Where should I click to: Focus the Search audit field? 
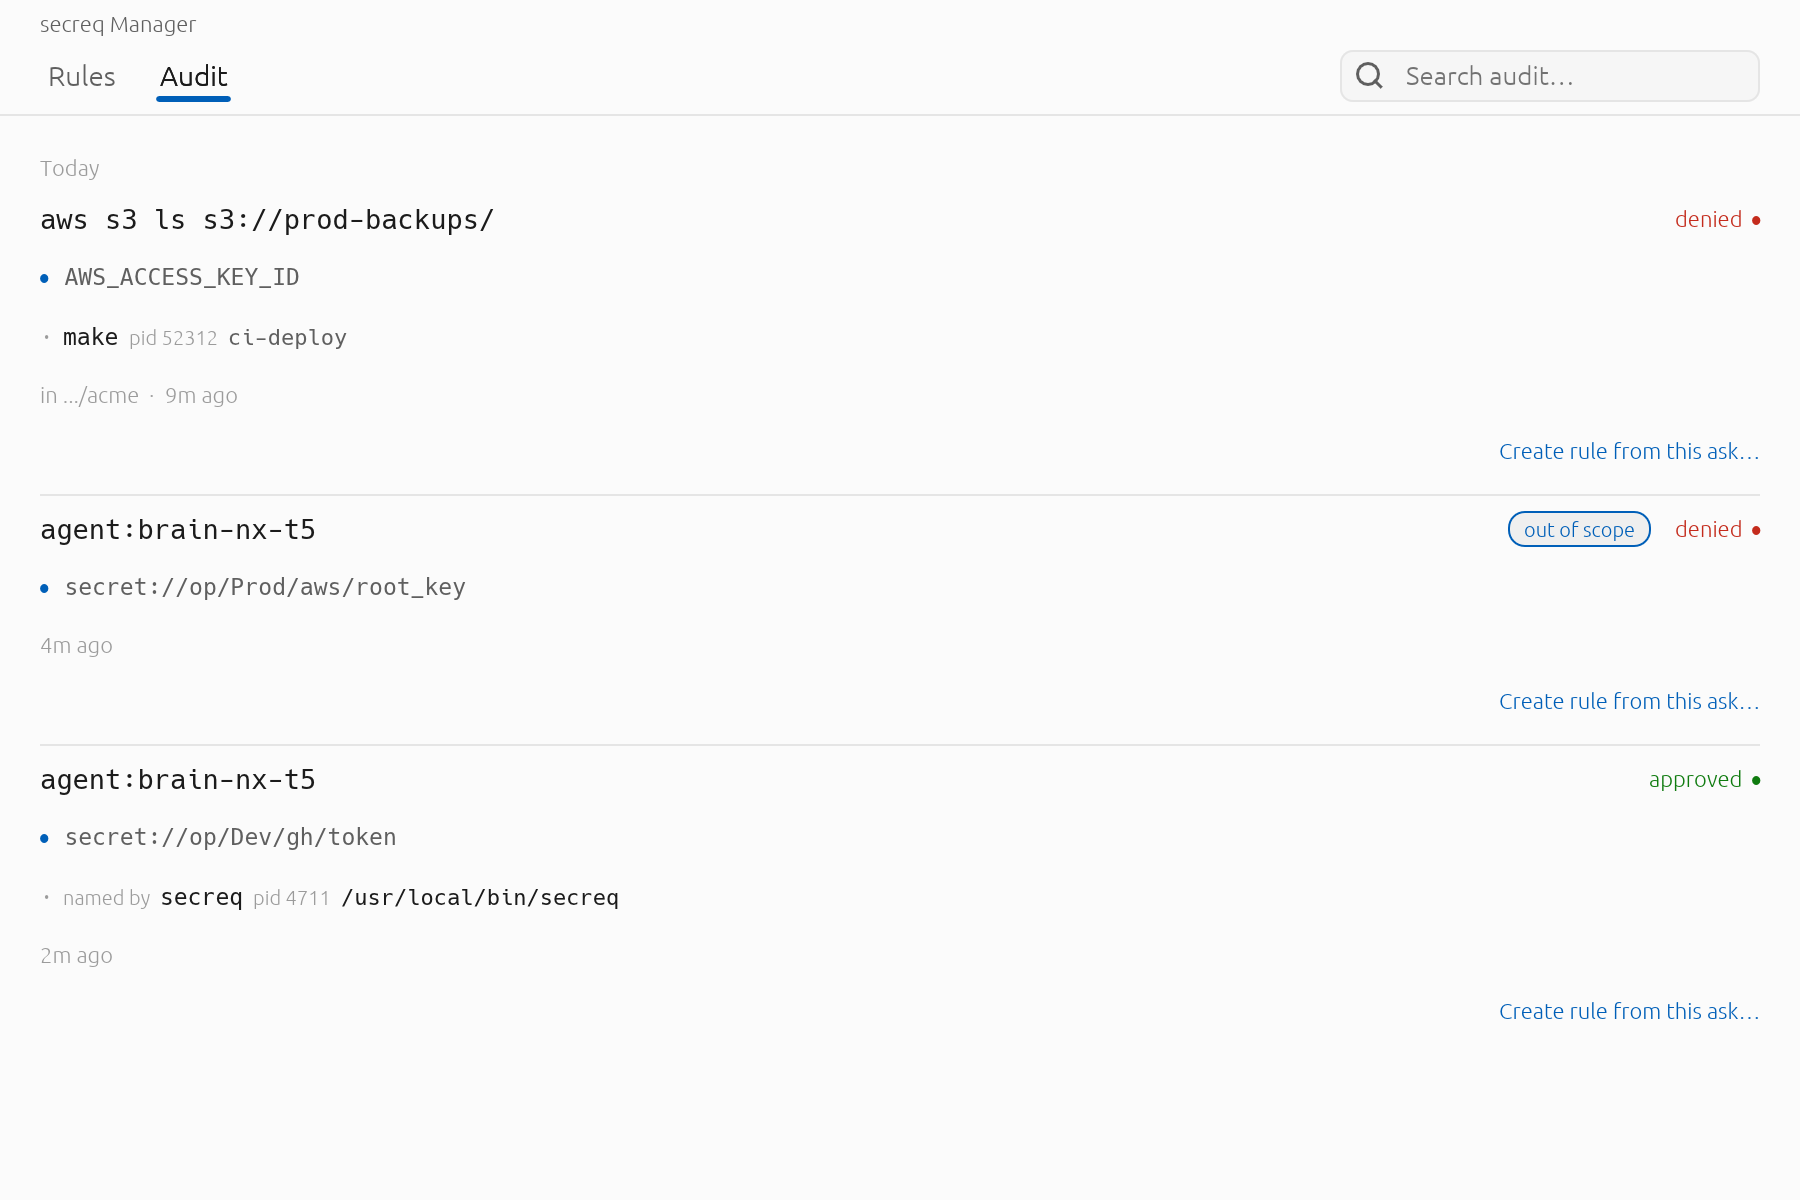1550,76
